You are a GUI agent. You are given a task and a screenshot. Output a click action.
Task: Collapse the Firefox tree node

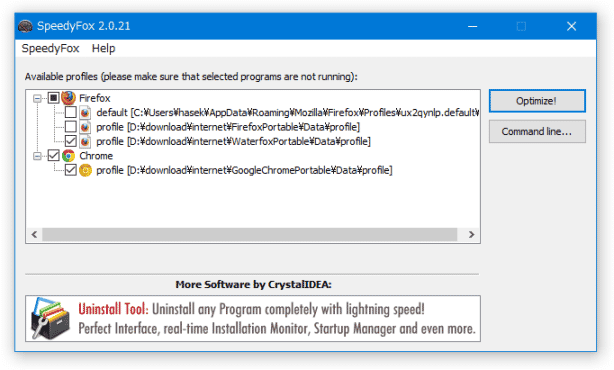(x=37, y=98)
